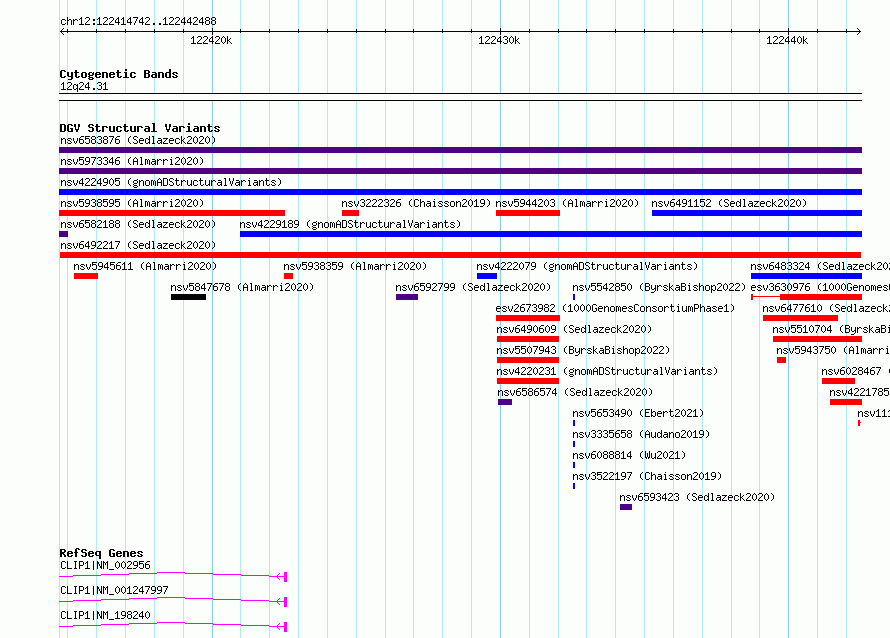Open the CLIP1|NM_001247997 gene label

coord(114,590)
